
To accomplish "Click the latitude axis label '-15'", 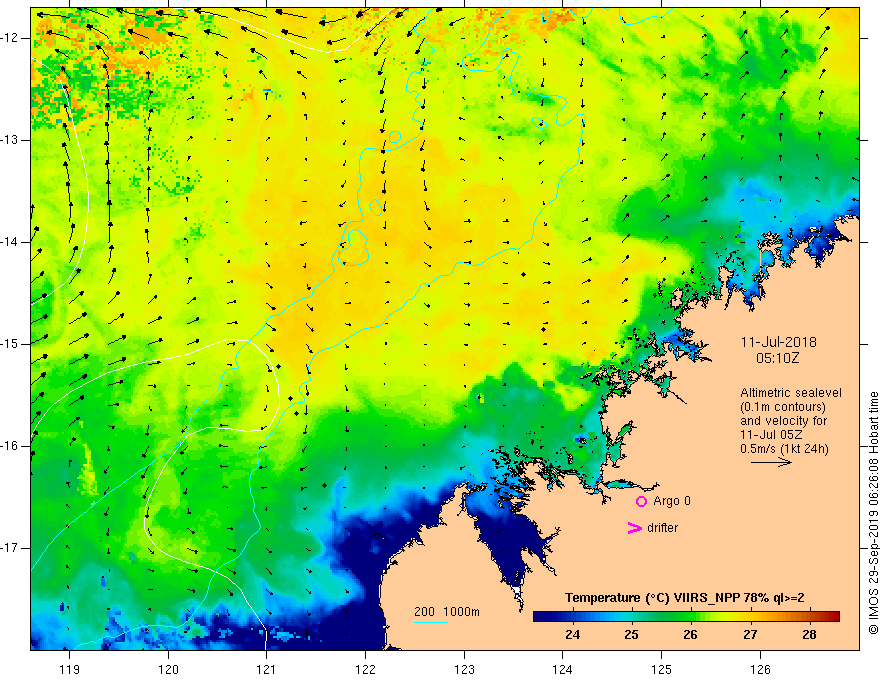I will coord(10,344).
